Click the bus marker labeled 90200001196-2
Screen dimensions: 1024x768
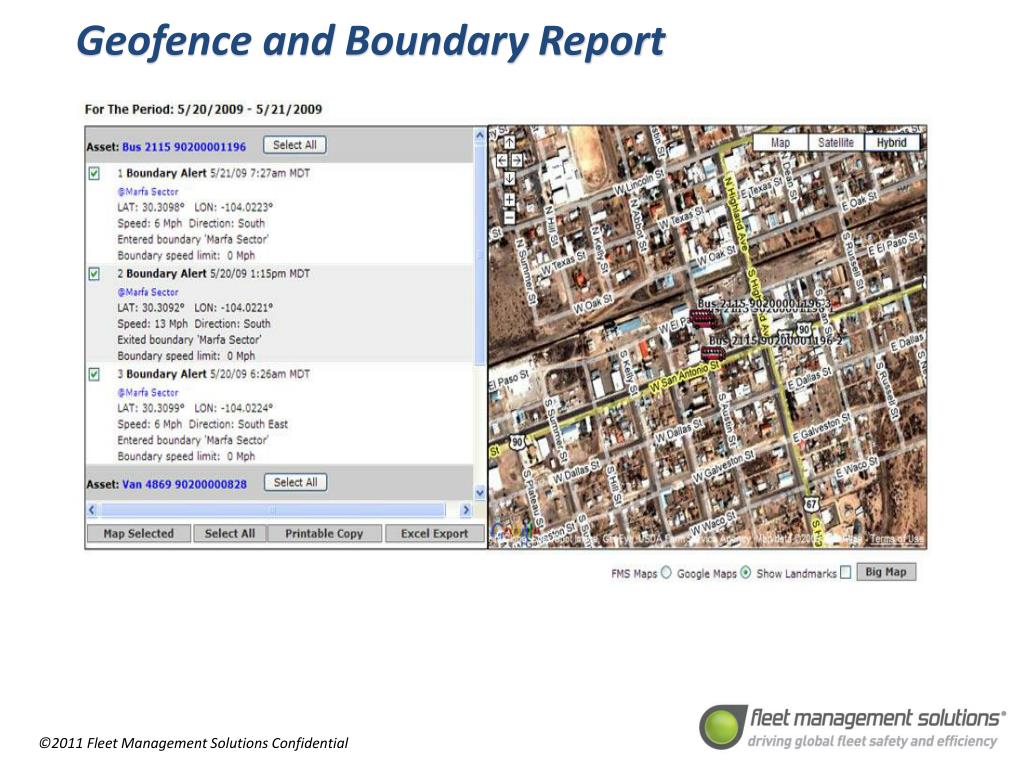[712, 353]
